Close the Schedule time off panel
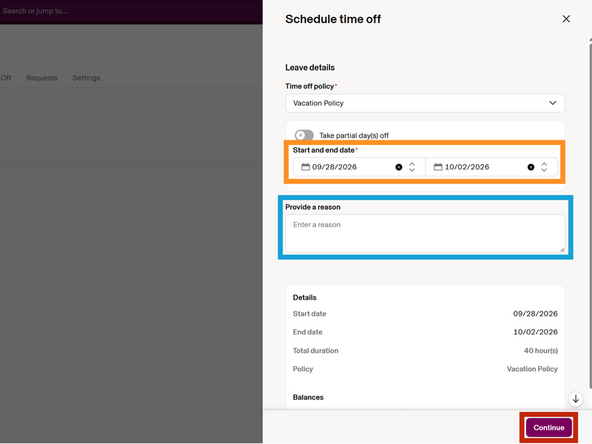 pos(566,19)
